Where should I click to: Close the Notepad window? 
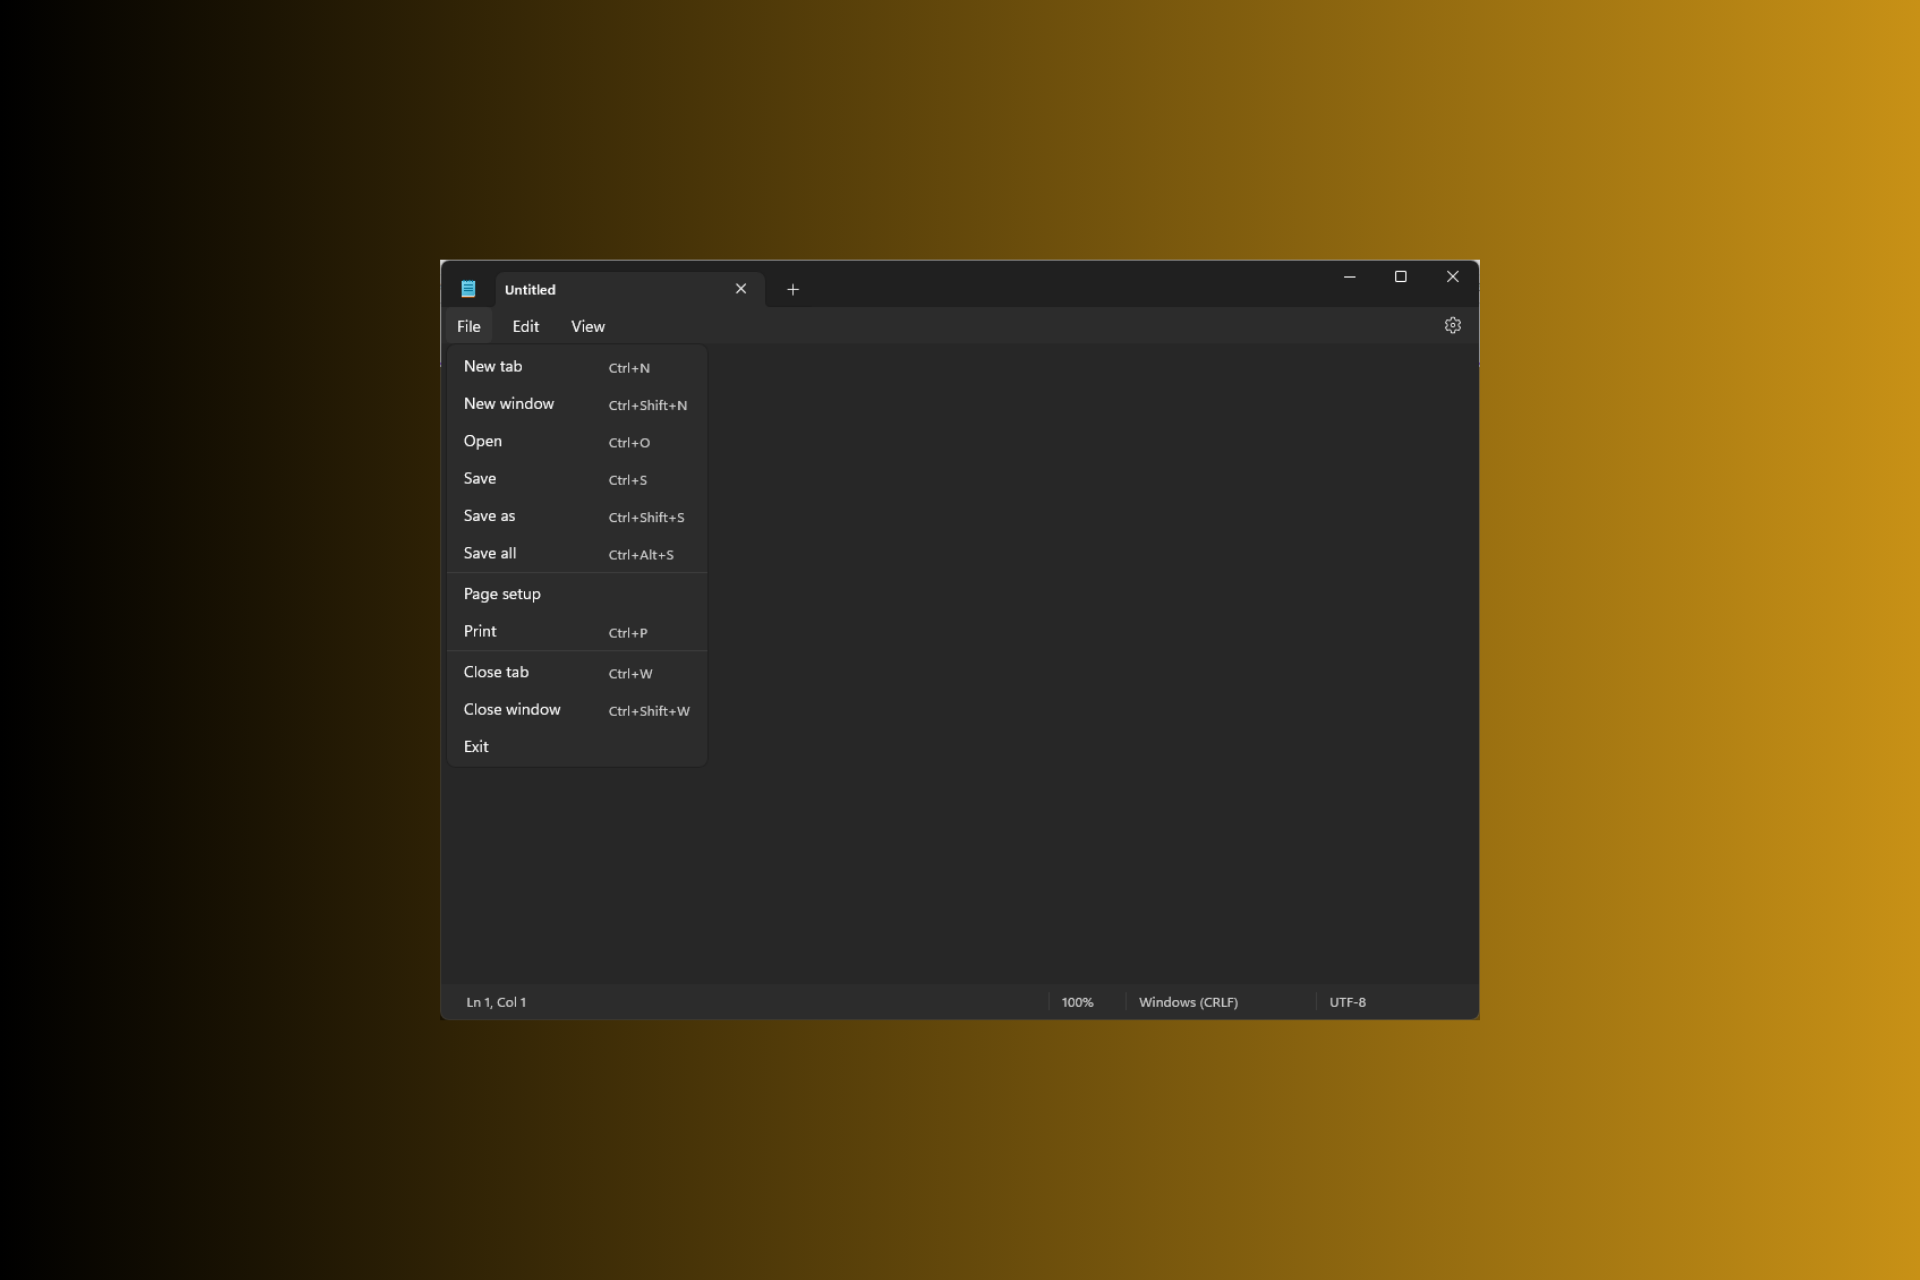tap(1452, 277)
